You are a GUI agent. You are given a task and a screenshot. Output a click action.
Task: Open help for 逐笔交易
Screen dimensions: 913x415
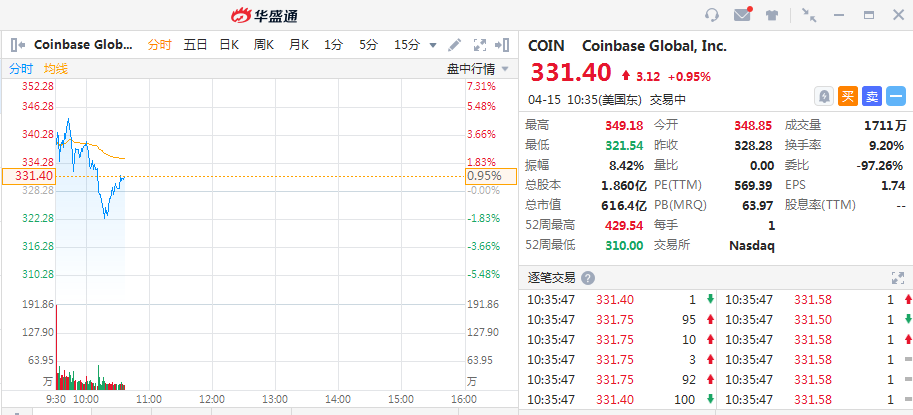588,278
